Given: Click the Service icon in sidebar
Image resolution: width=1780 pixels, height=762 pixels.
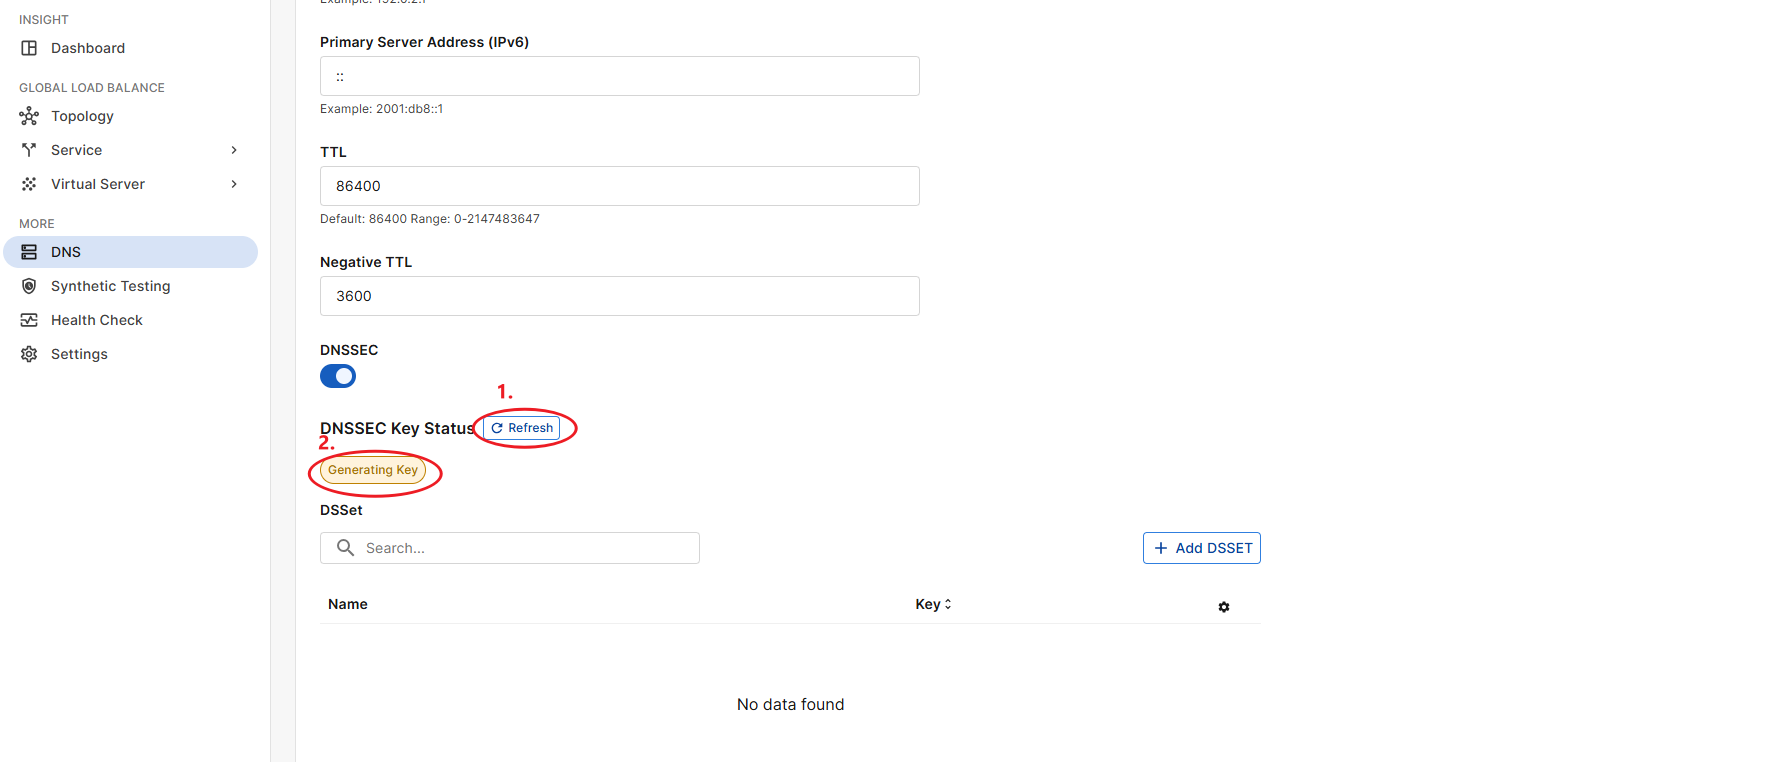Looking at the screenshot, I should [29, 150].
